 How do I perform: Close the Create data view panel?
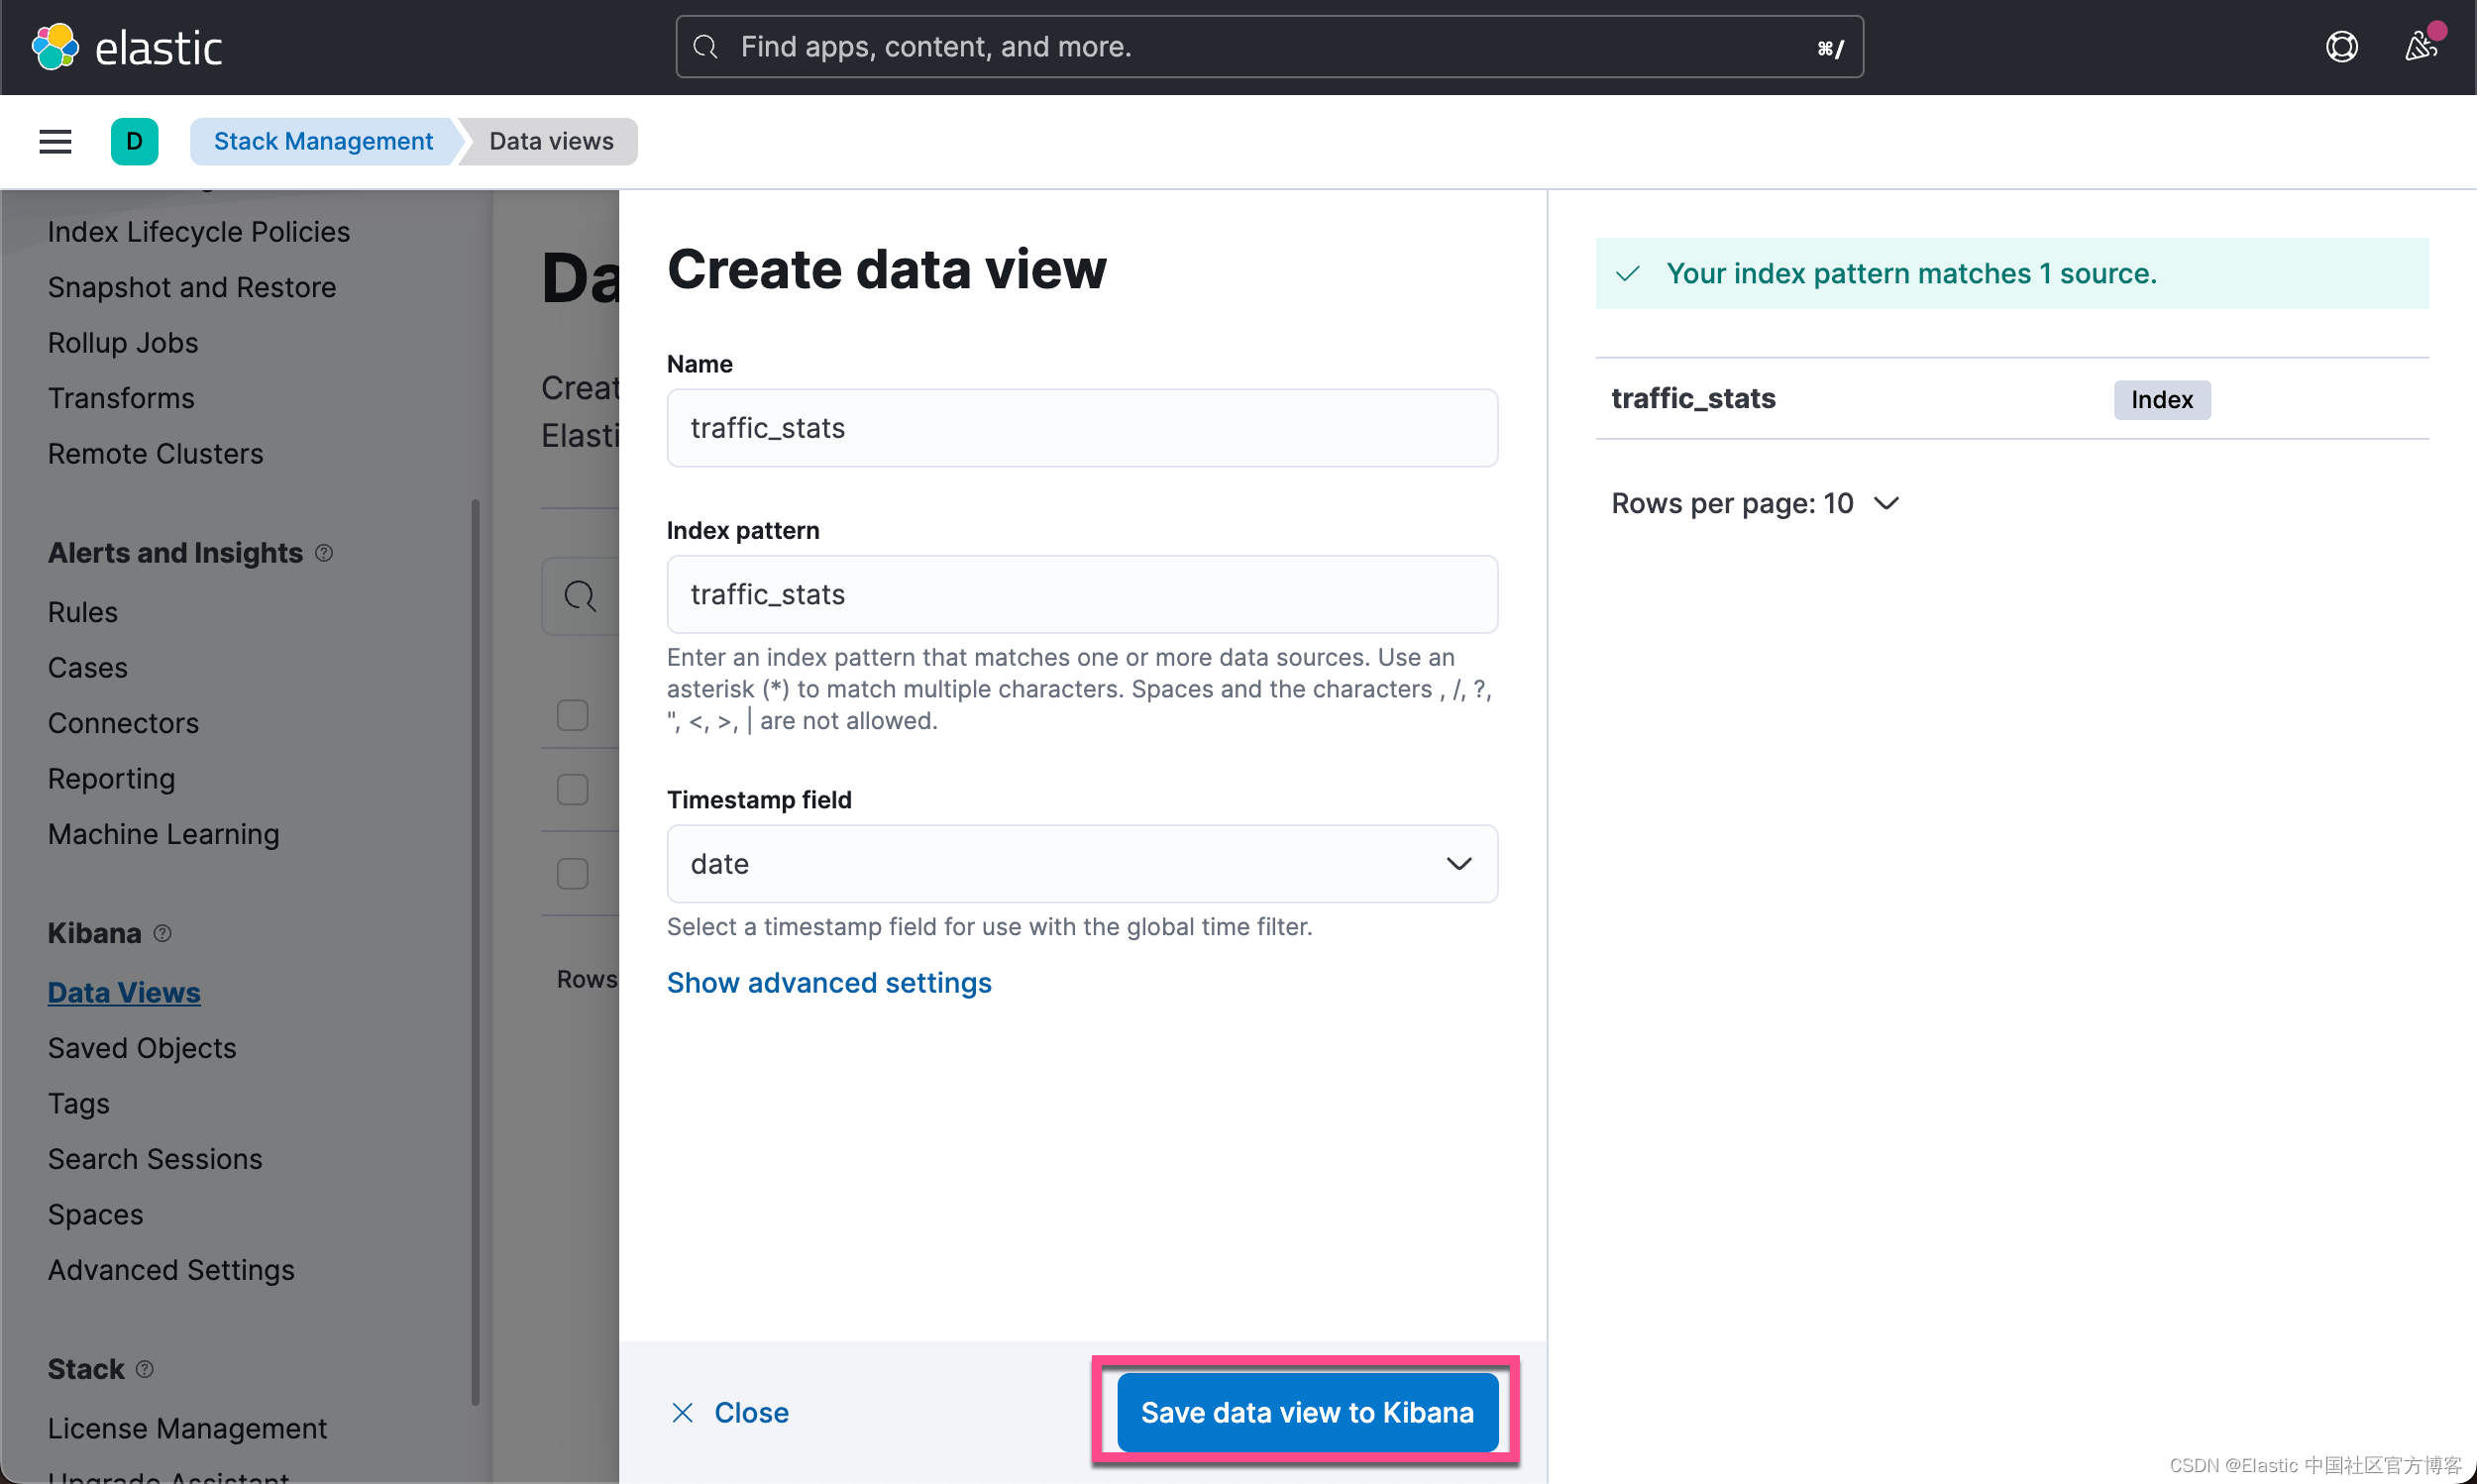pyautogui.click(x=729, y=1412)
